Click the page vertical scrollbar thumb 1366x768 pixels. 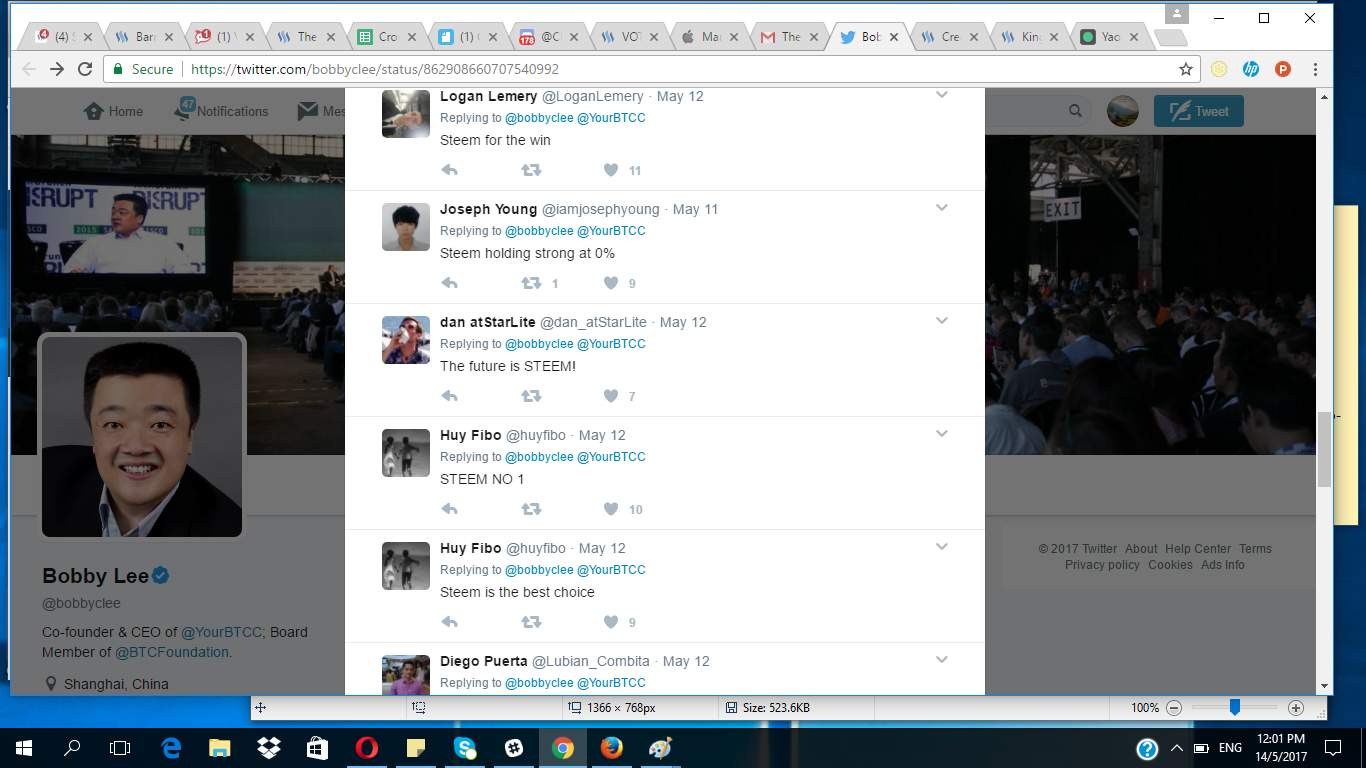[1324, 449]
